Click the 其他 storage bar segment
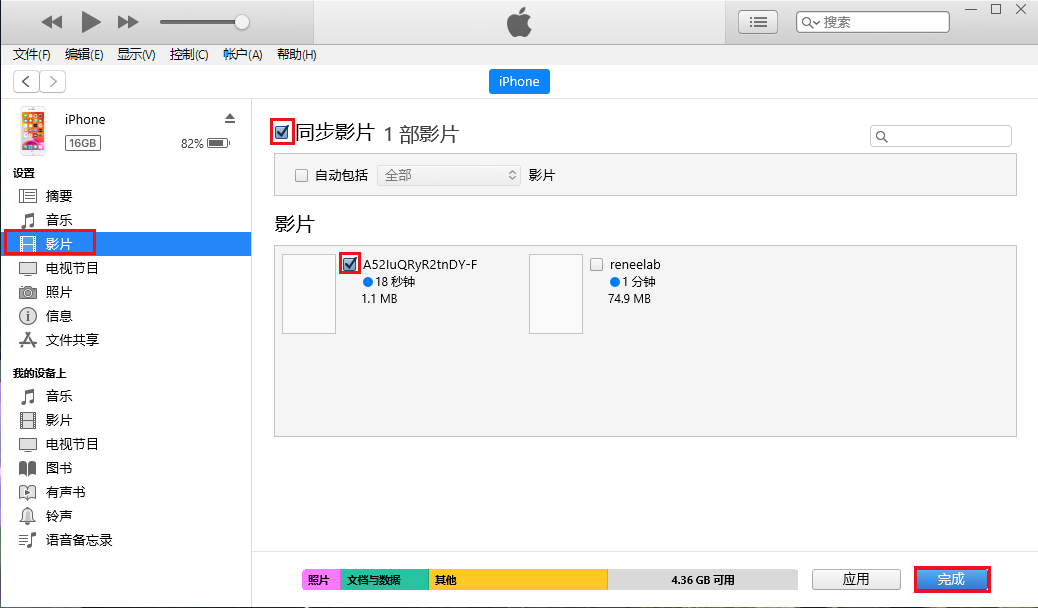 [x=518, y=580]
